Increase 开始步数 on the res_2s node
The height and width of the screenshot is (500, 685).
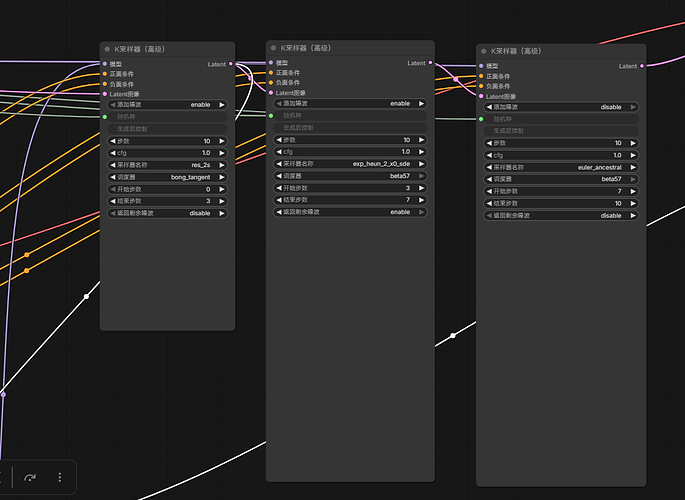(x=222, y=189)
